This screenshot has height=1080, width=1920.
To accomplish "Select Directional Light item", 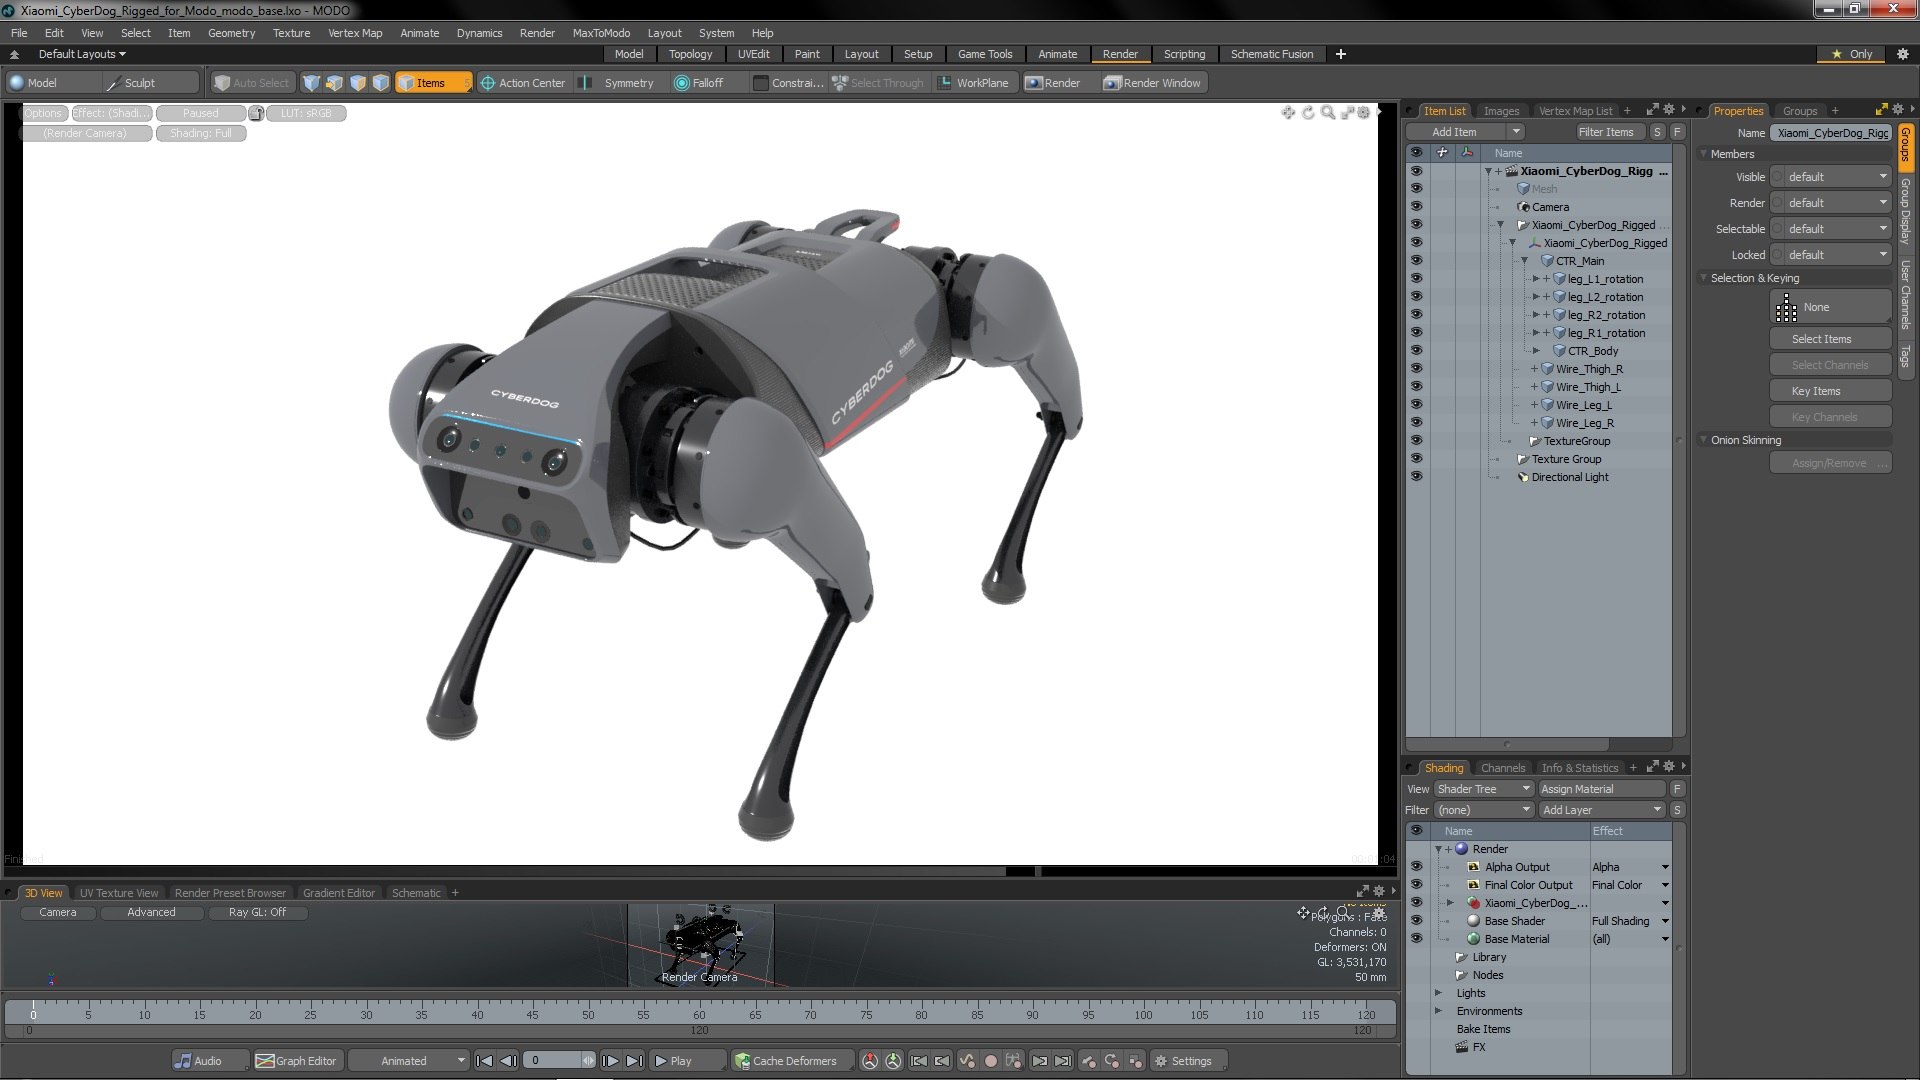I will point(1570,477).
